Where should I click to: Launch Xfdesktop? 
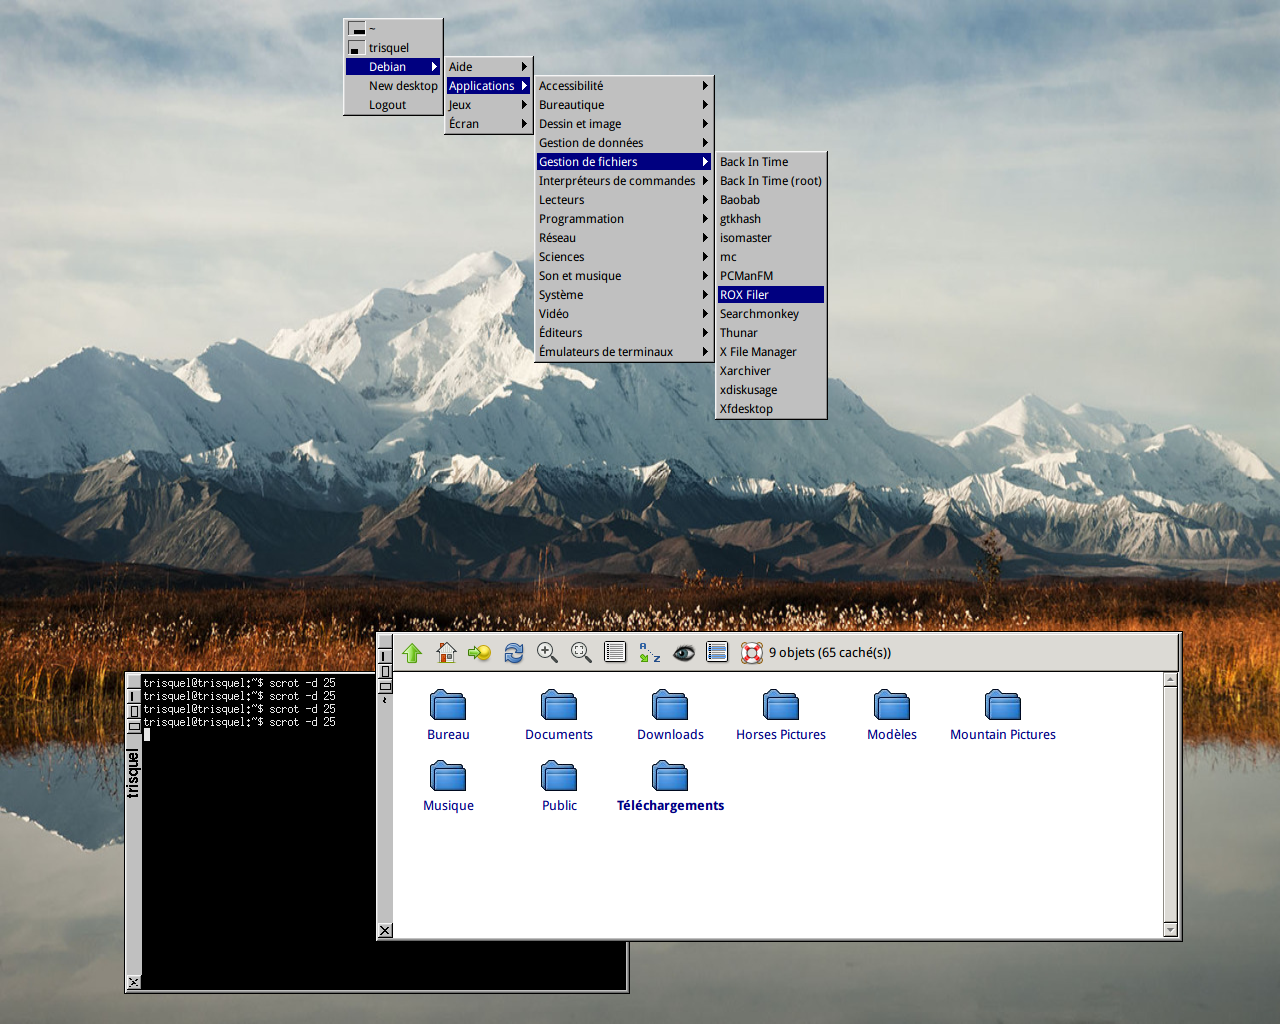(771, 409)
